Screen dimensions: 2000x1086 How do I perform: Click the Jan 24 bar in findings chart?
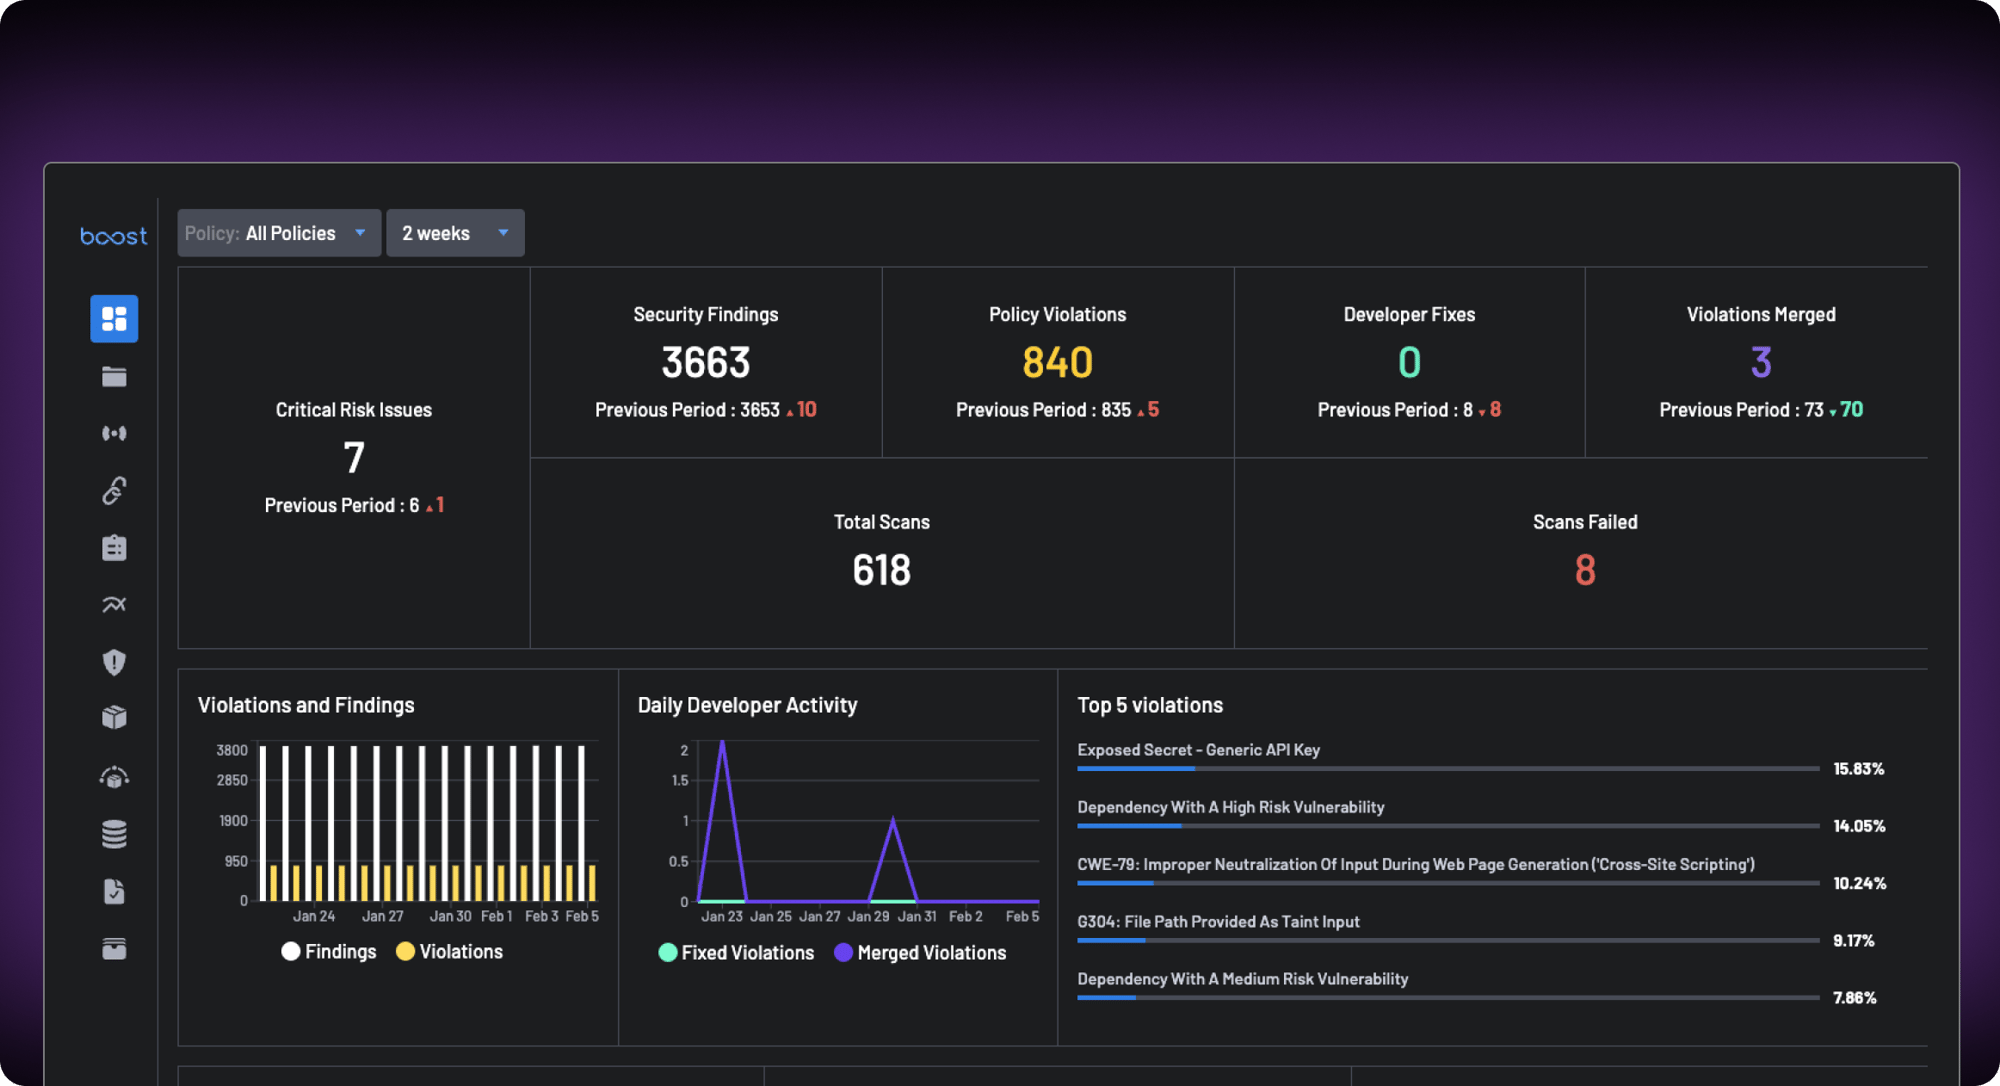tap(308, 823)
